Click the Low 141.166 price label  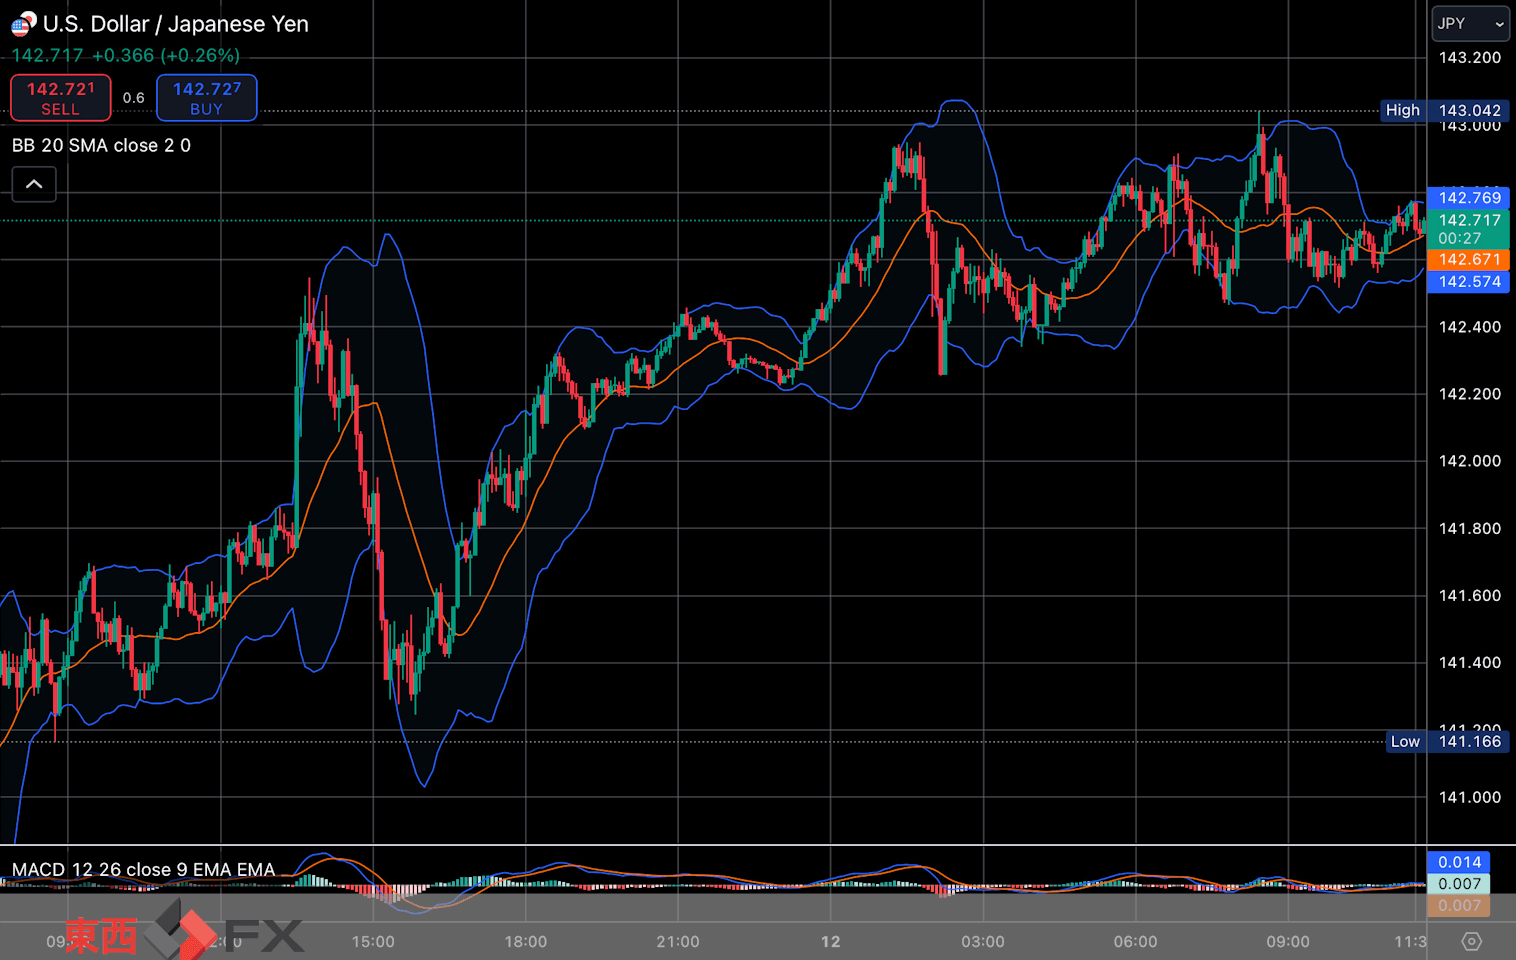click(x=1446, y=741)
